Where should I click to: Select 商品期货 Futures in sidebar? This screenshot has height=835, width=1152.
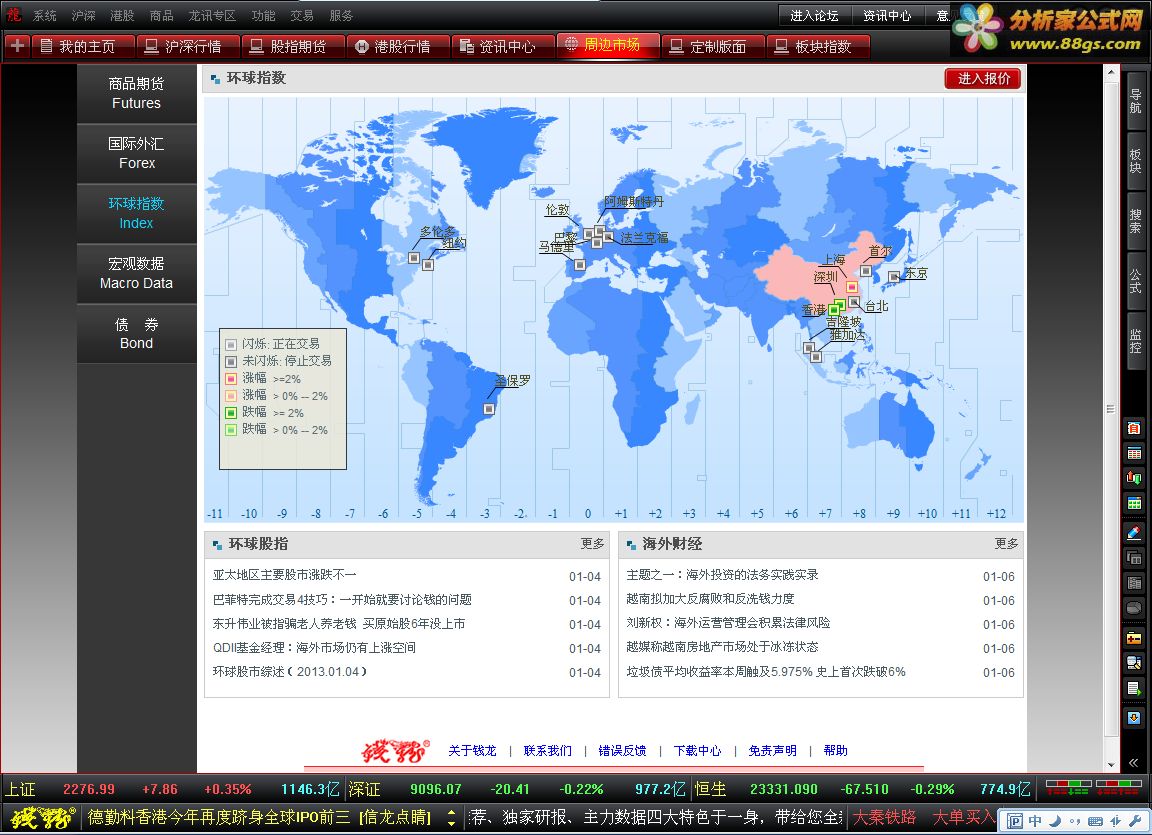[137, 93]
